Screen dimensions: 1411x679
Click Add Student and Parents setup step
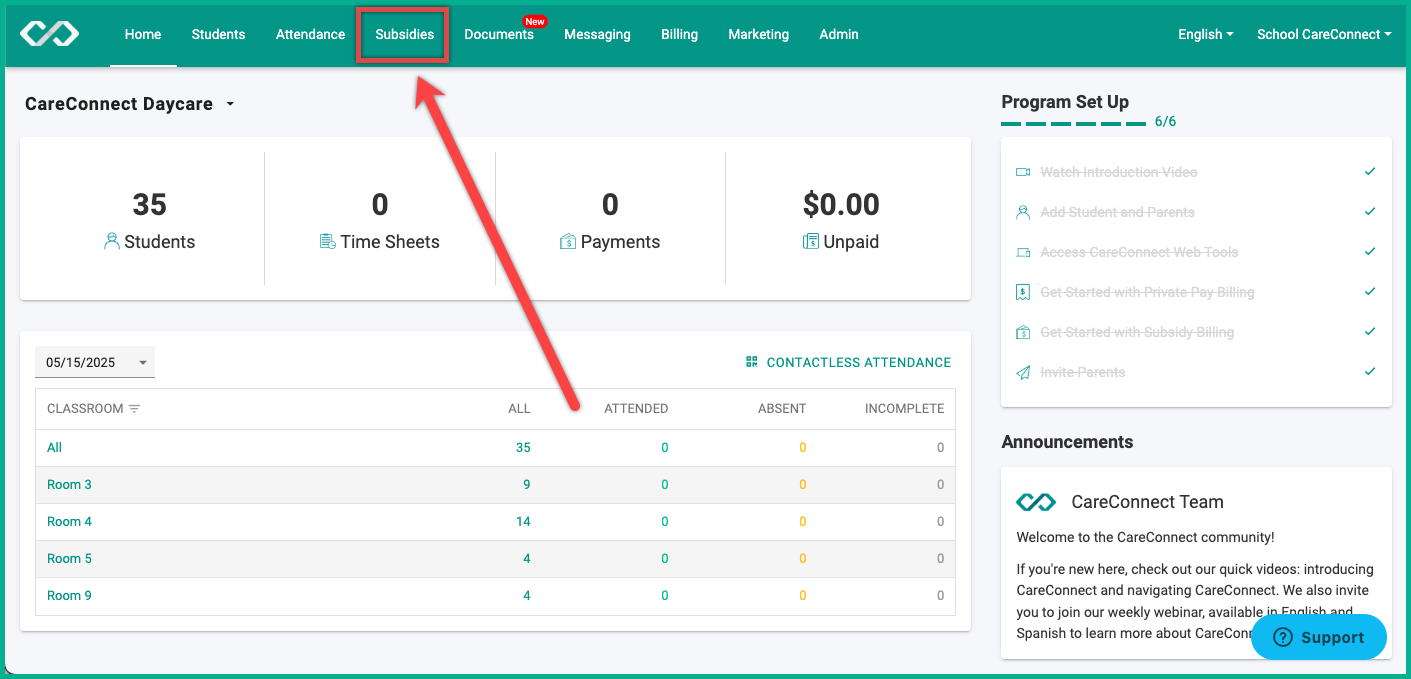tap(1117, 212)
